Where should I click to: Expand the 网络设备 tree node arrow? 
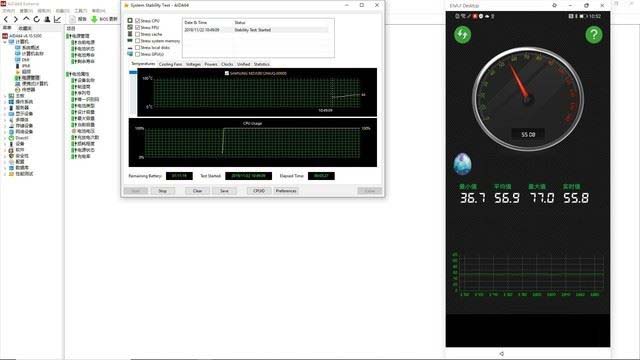(5, 131)
